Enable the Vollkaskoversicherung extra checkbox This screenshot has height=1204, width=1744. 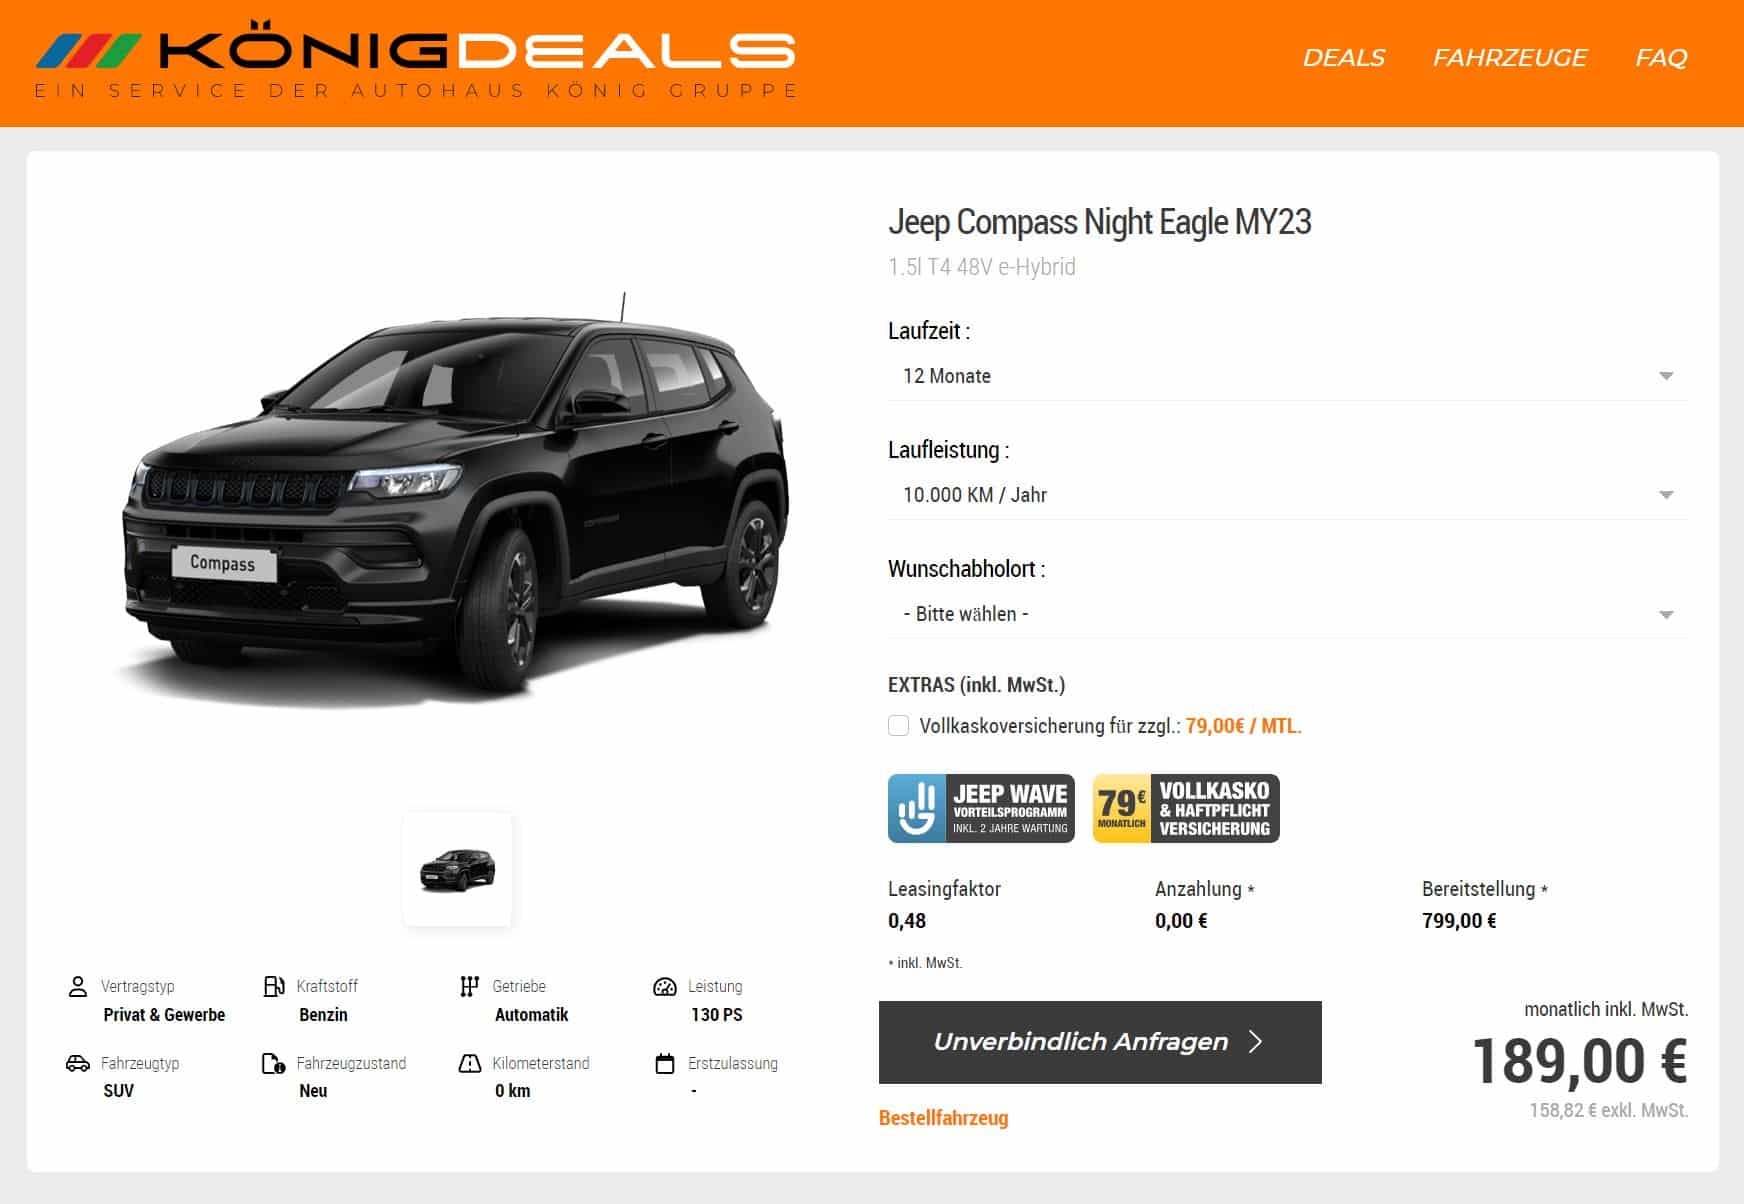(x=899, y=726)
